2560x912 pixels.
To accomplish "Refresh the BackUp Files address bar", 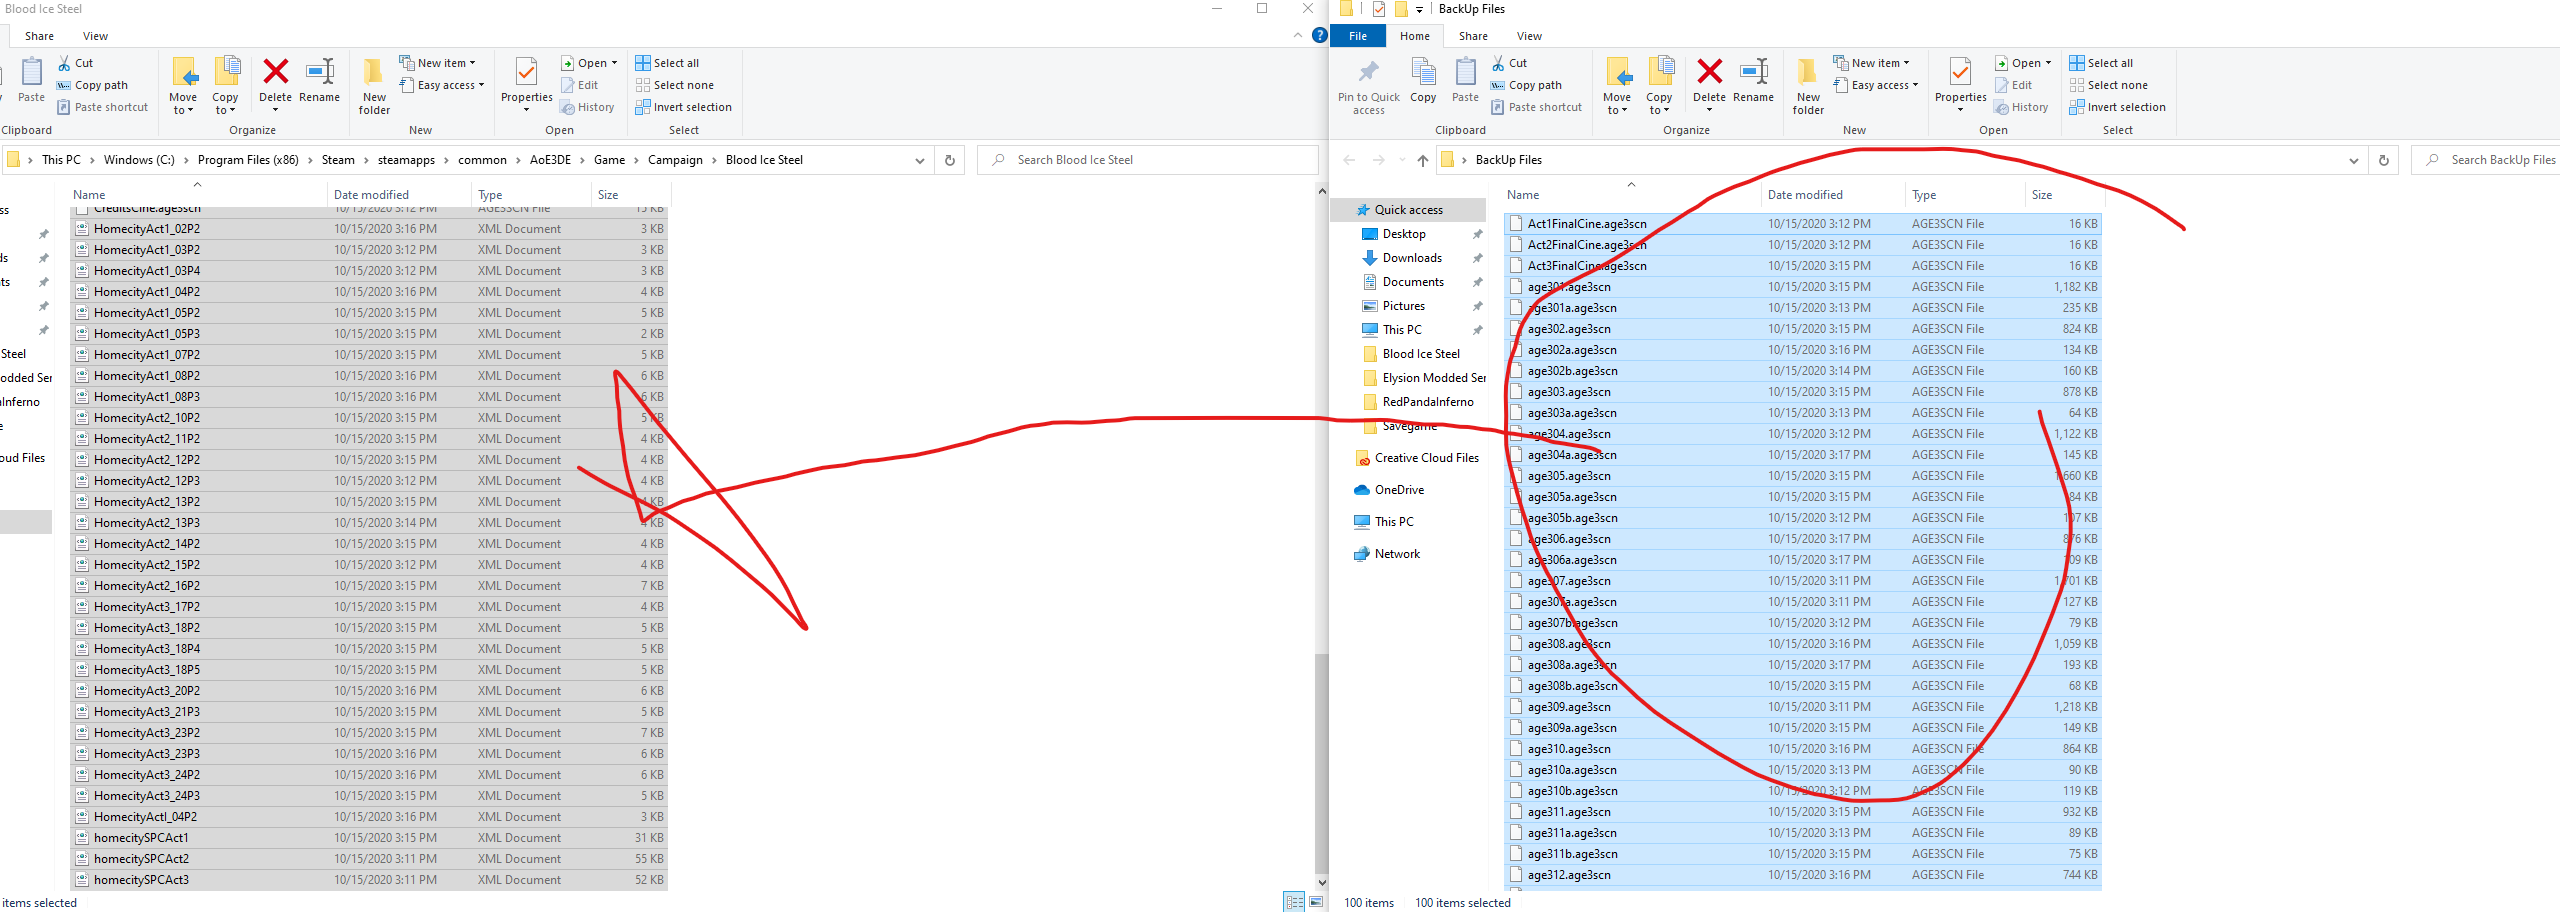I will 2384,160.
